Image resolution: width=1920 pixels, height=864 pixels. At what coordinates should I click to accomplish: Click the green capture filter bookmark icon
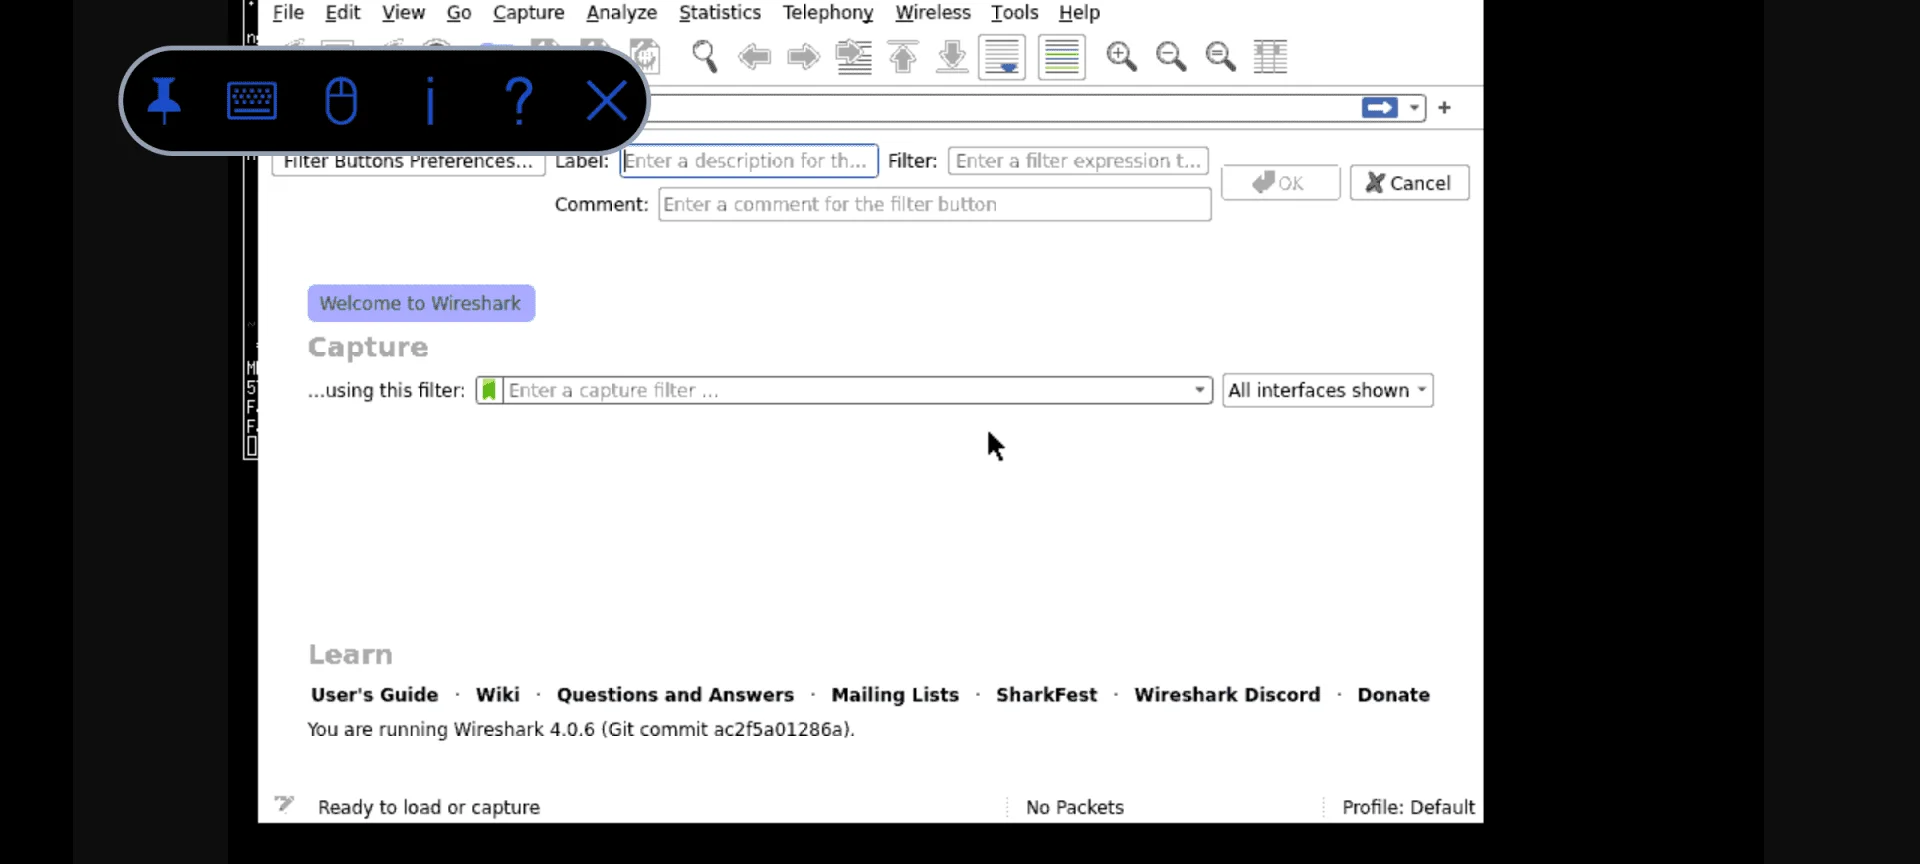tap(489, 390)
